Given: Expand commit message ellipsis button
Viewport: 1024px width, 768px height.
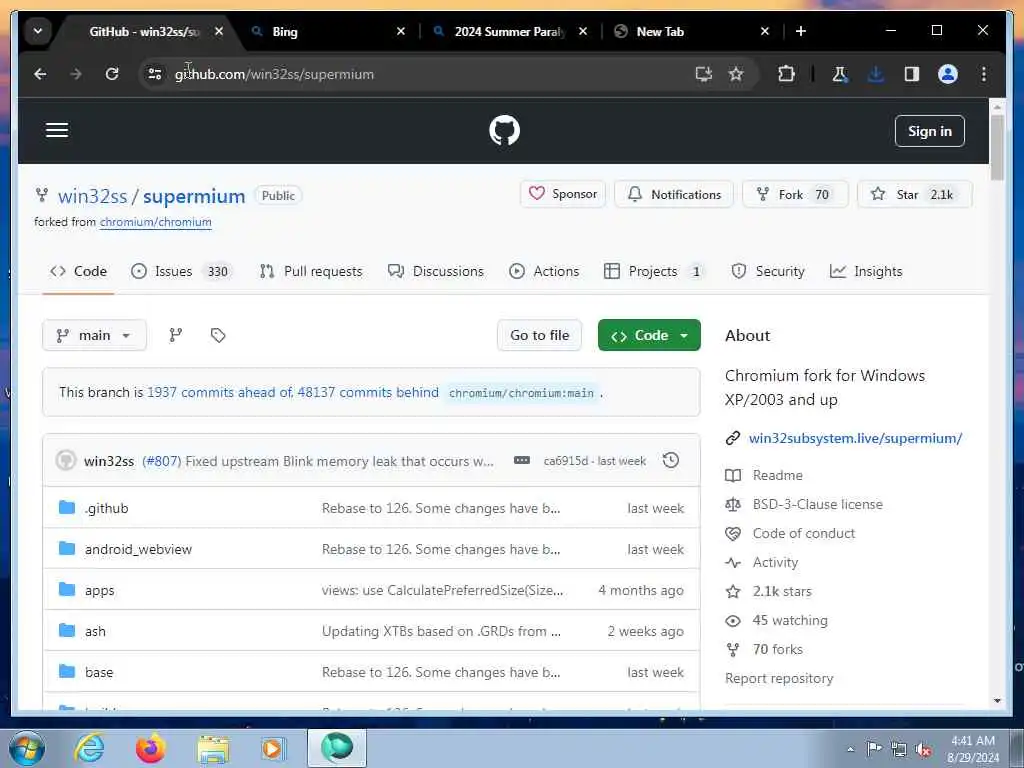Looking at the screenshot, I should click(x=522, y=460).
